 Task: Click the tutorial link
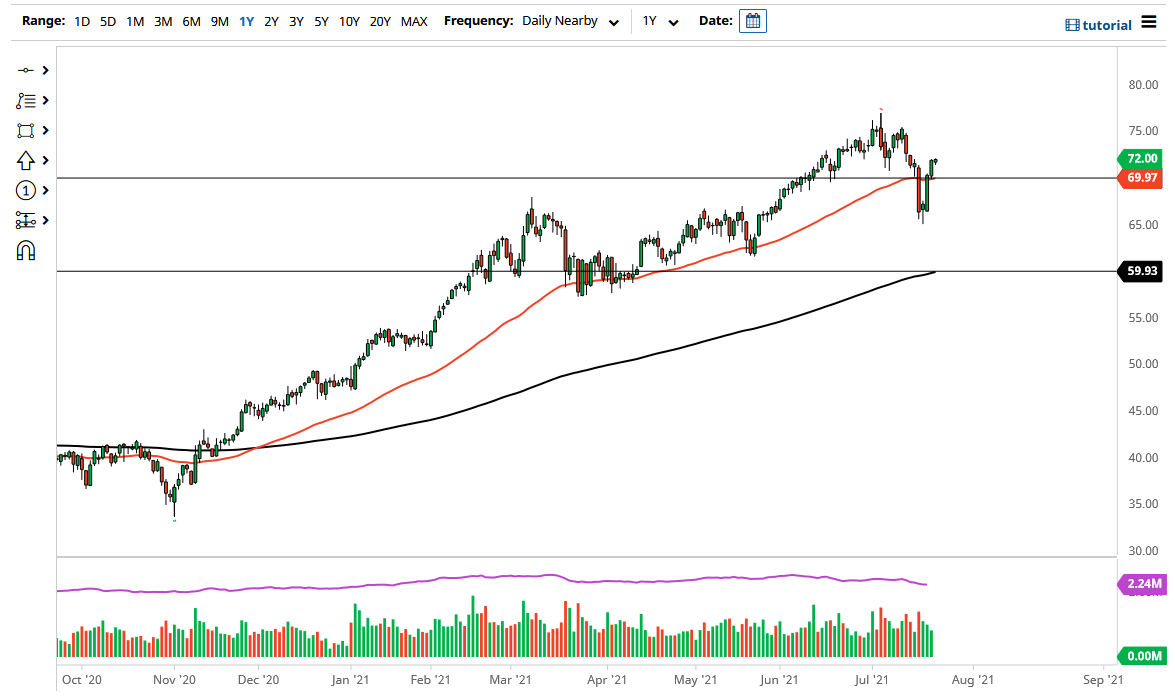(1105, 24)
